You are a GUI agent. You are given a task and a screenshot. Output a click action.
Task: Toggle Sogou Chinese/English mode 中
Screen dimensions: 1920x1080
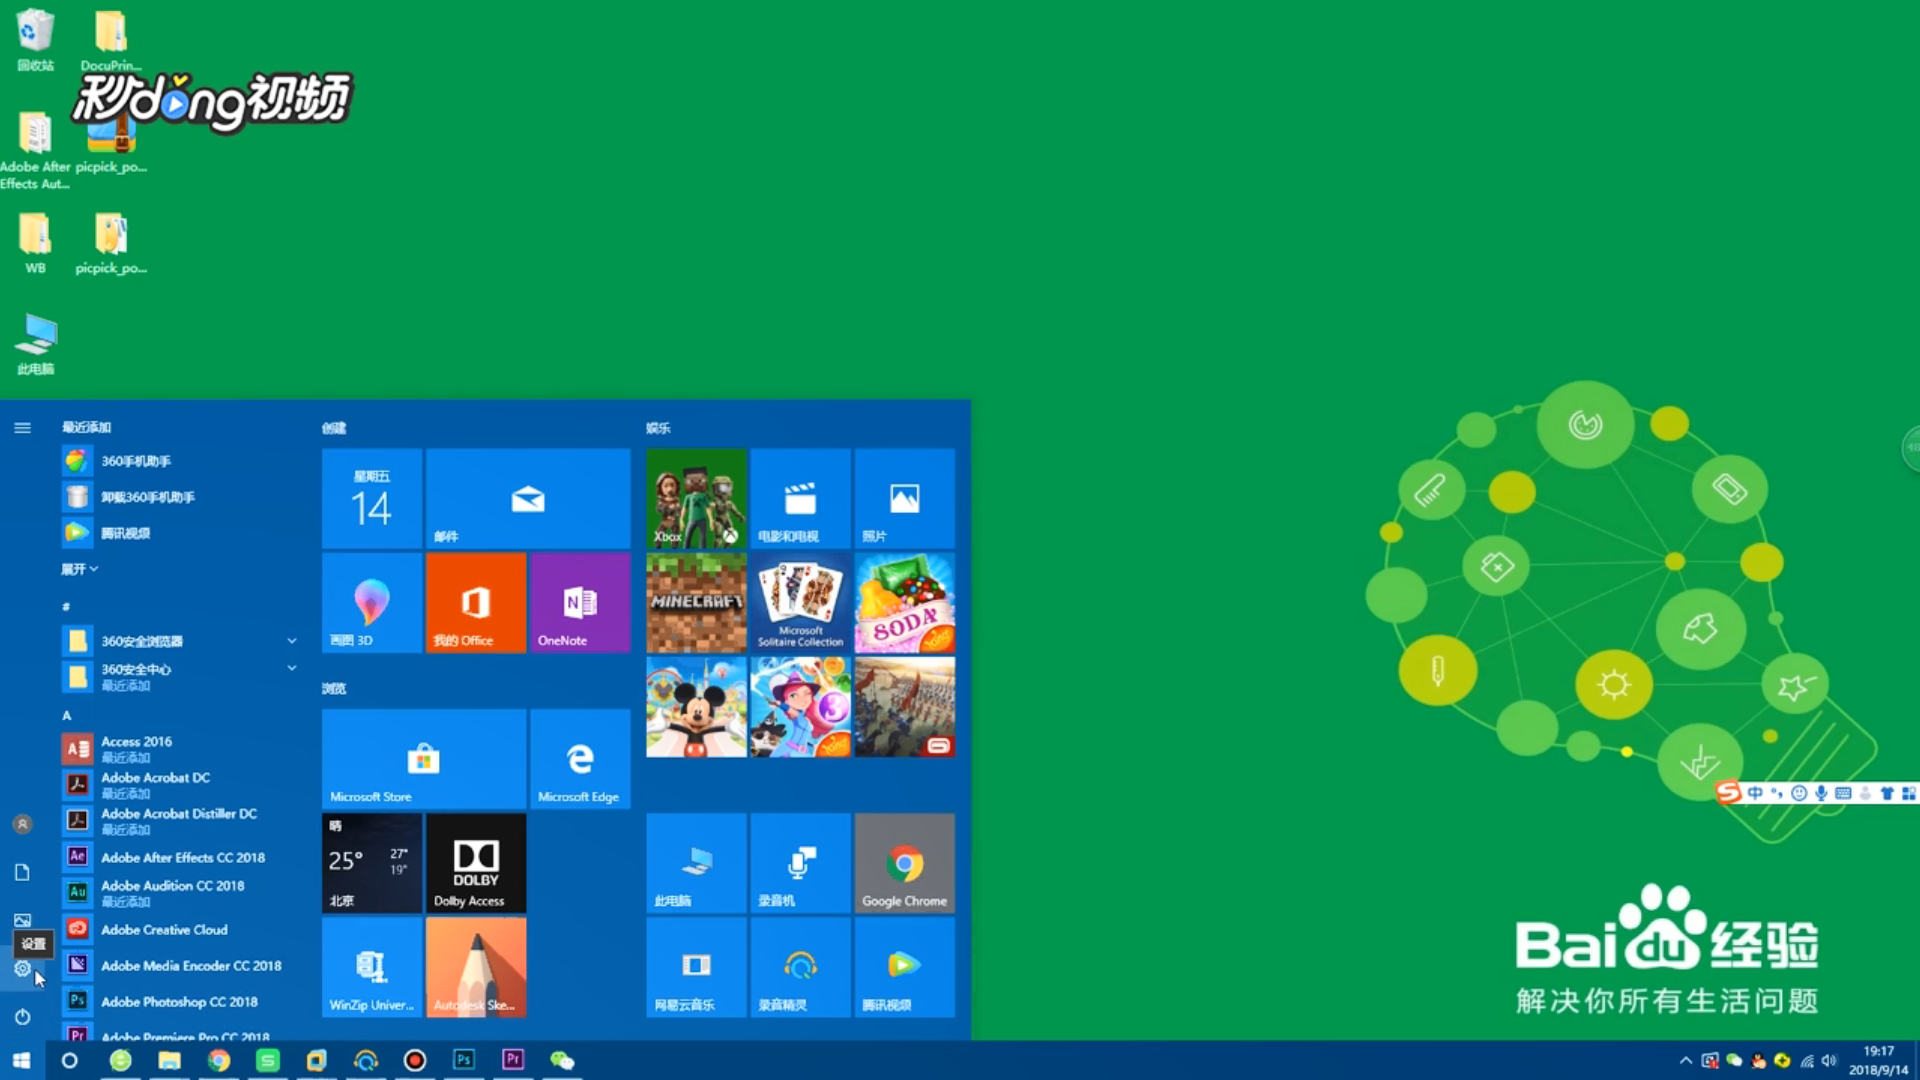click(1755, 793)
